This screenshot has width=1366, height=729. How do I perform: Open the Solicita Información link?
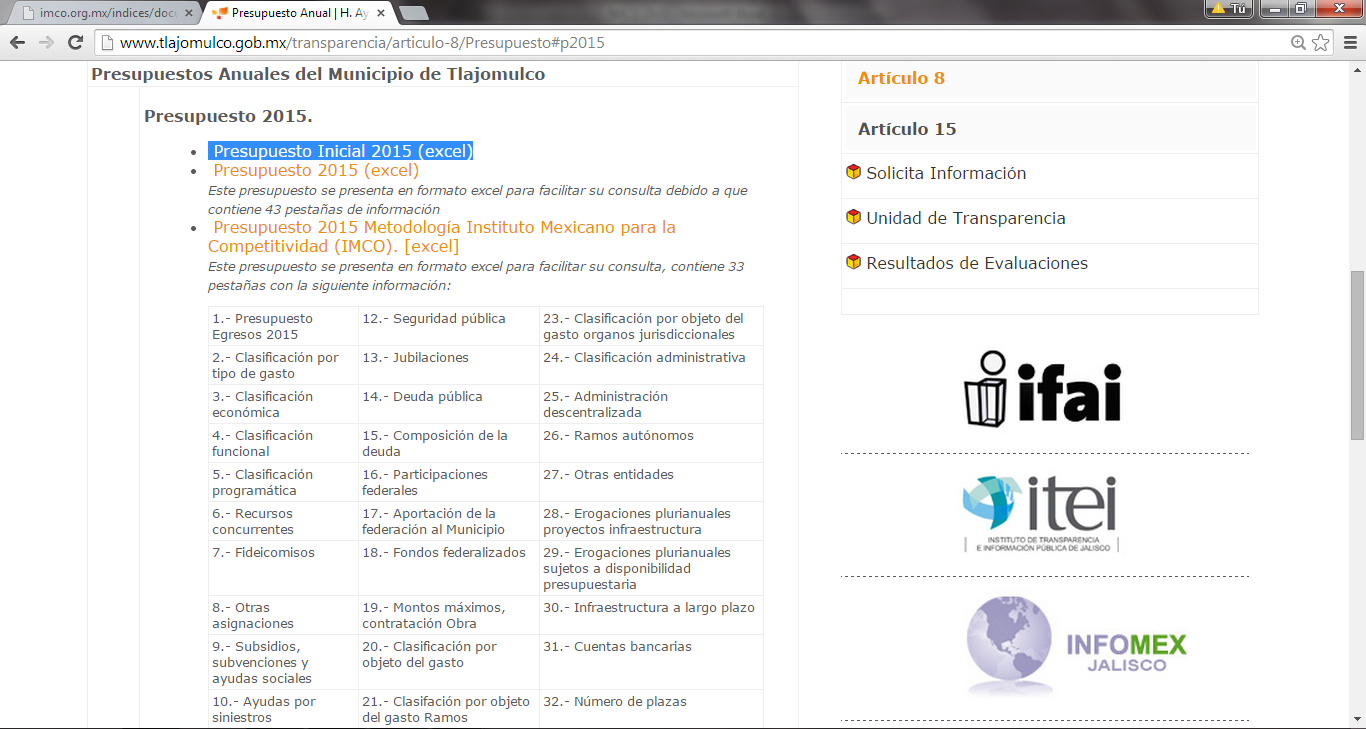946,173
